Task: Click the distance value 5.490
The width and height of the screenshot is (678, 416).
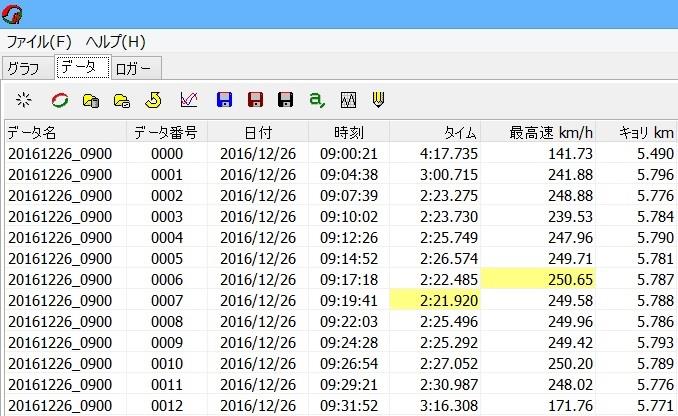Action: tap(655, 154)
